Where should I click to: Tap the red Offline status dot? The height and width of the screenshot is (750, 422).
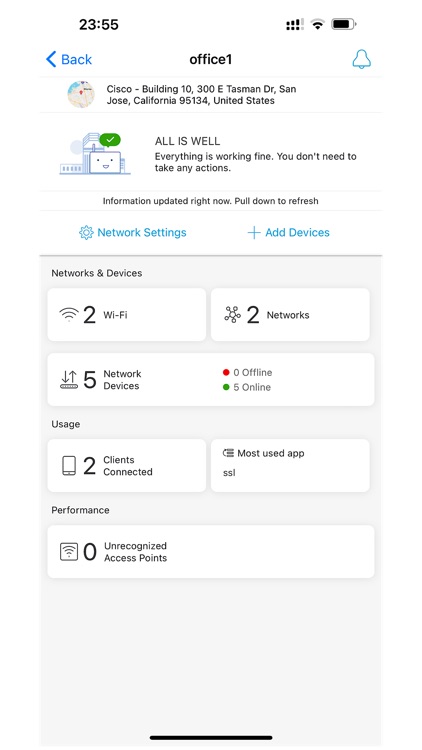click(x=226, y=372)
